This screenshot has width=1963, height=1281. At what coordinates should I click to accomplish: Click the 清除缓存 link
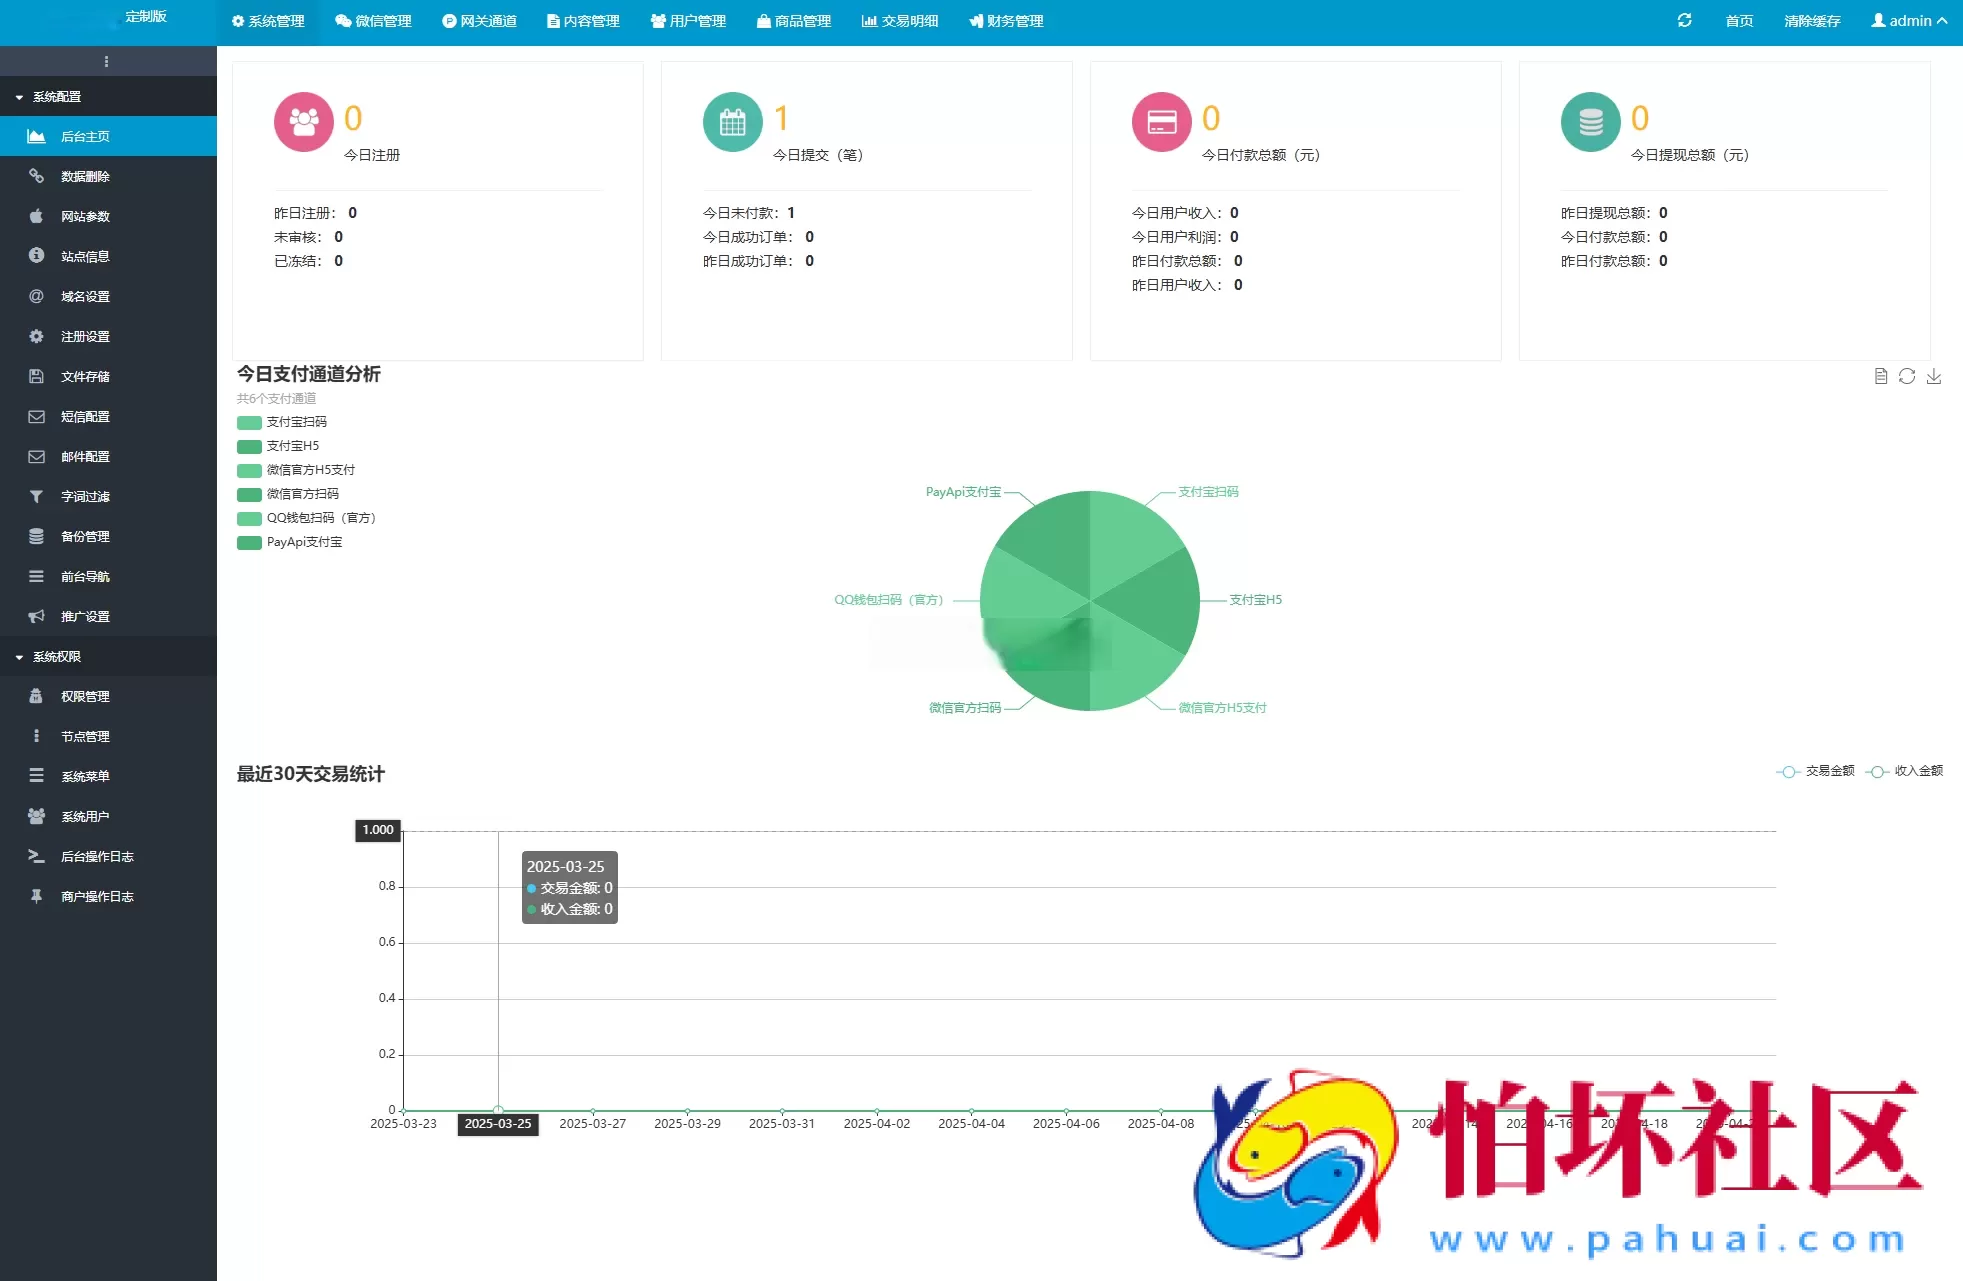coord(1812,20)
